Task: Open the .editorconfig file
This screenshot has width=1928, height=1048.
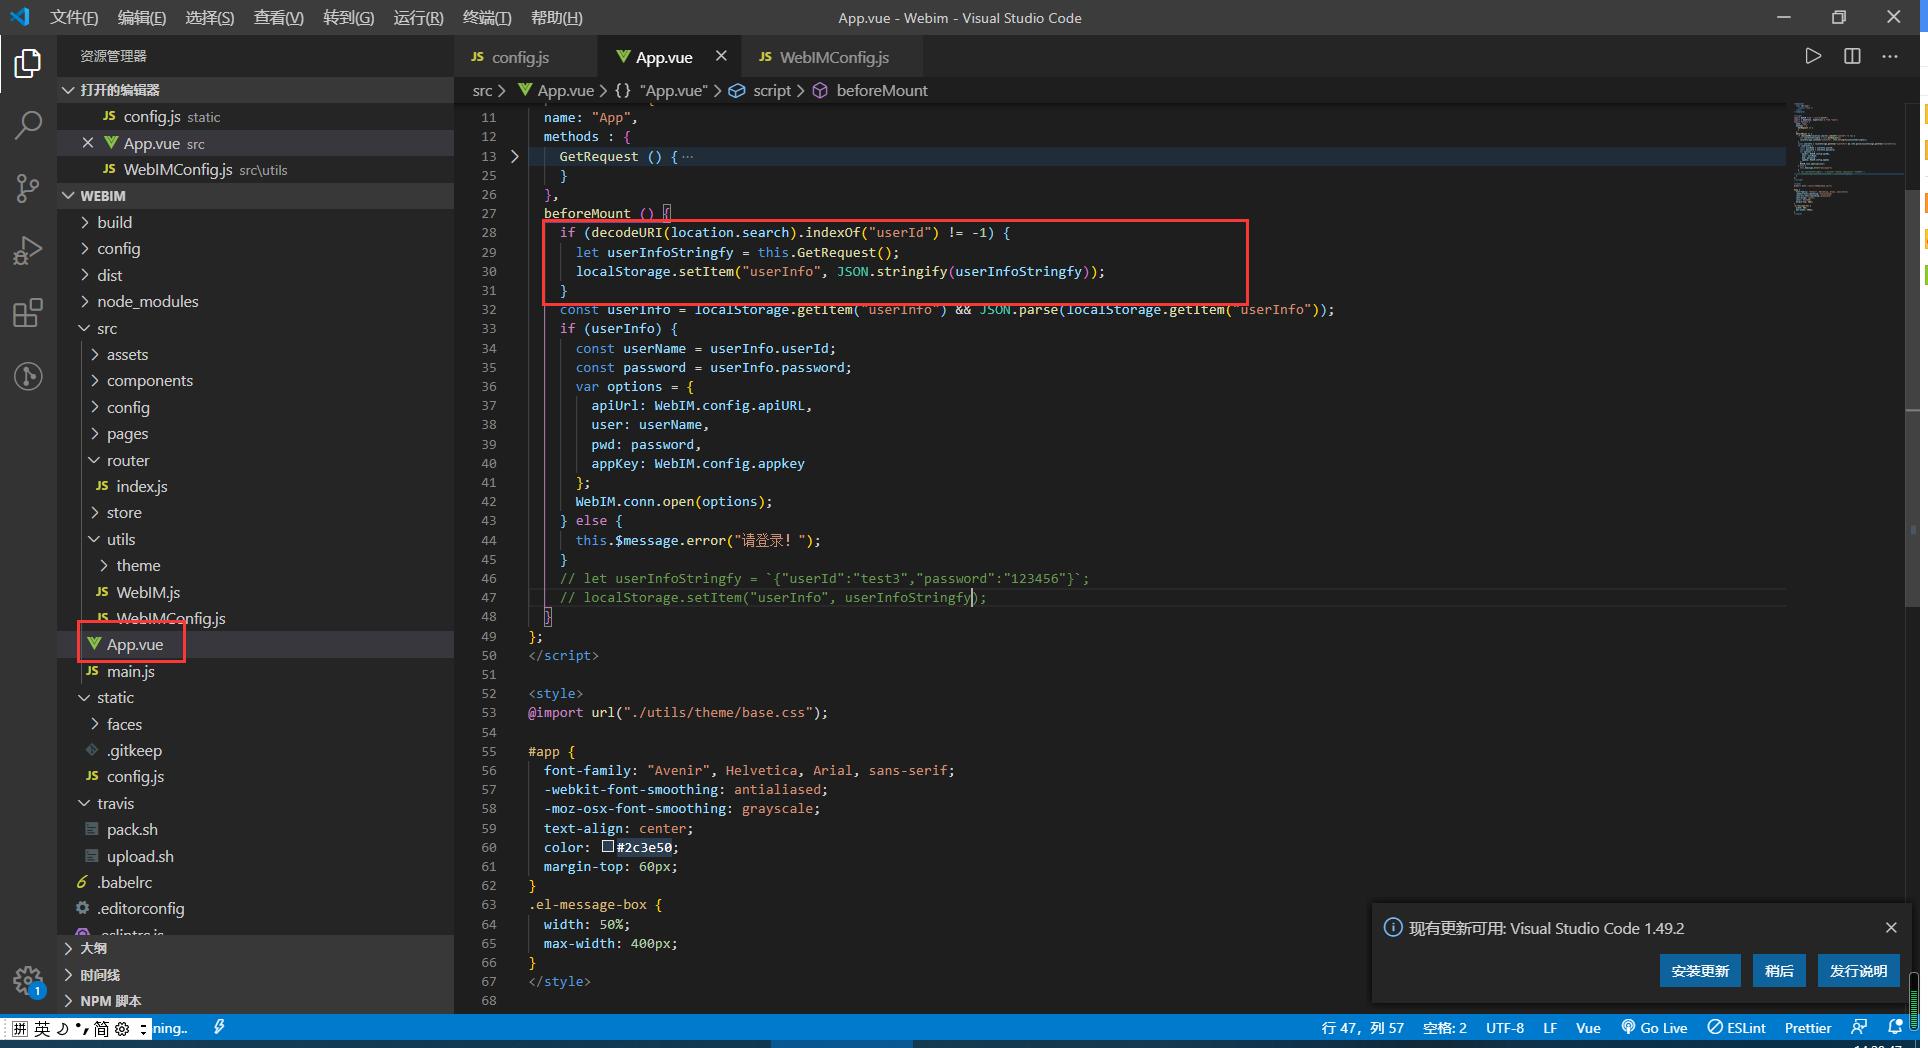Action: click(141, 908)
